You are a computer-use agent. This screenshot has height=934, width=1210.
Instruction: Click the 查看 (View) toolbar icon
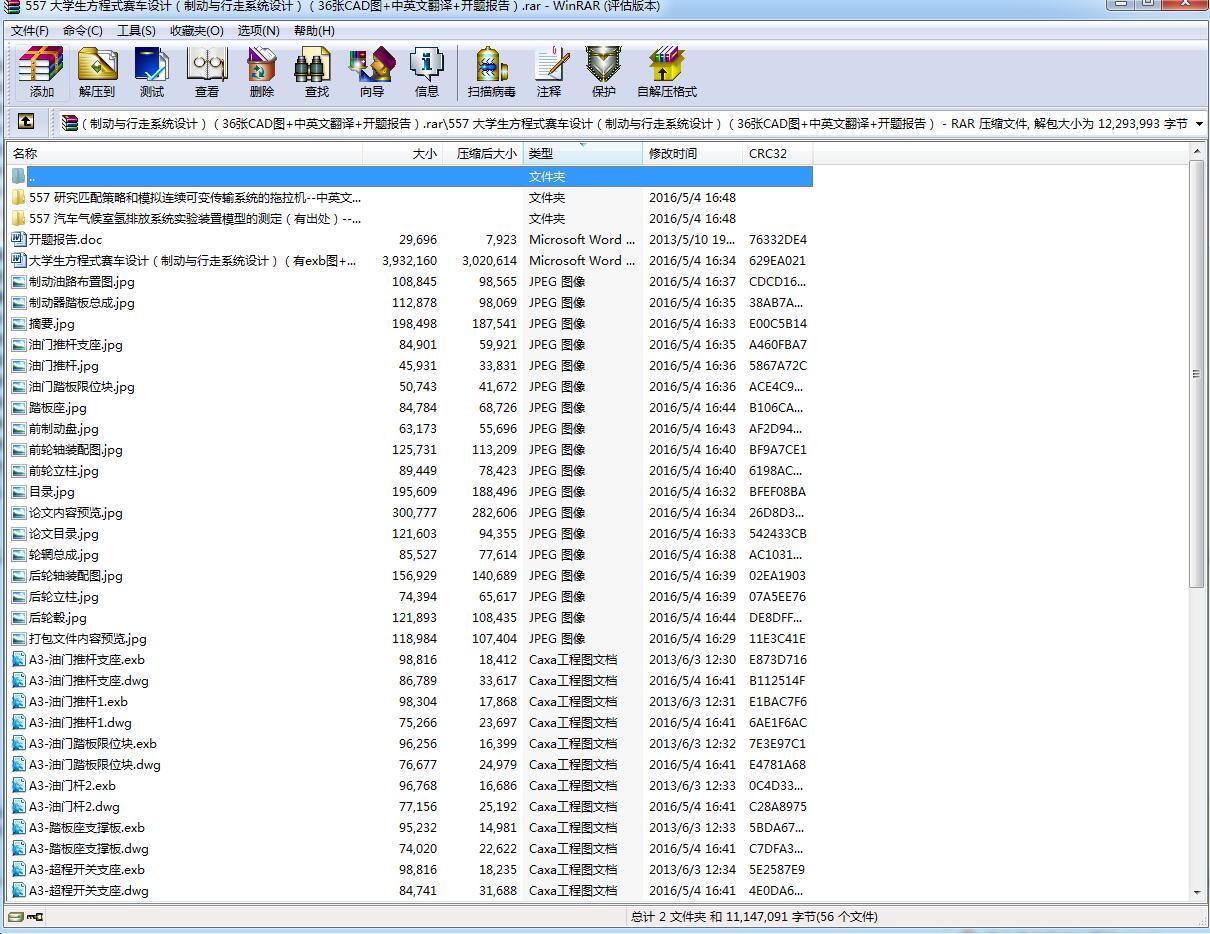[207, 65]
